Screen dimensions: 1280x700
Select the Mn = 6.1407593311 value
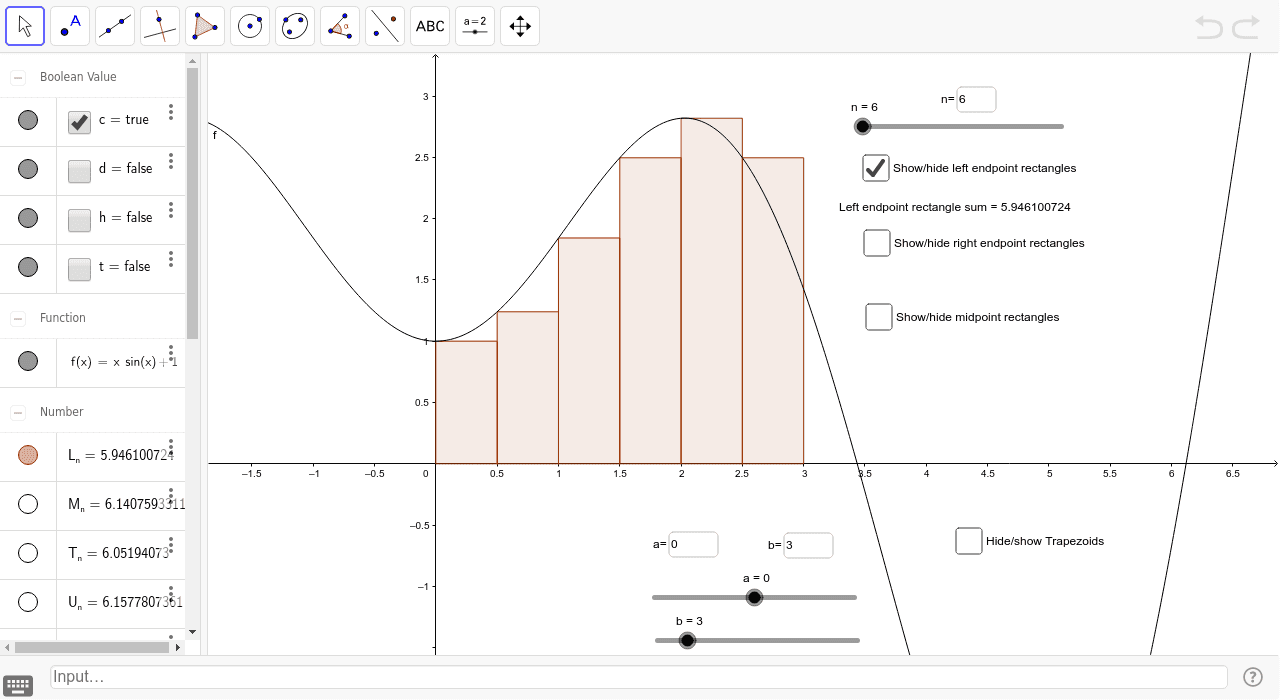(126, 504)
